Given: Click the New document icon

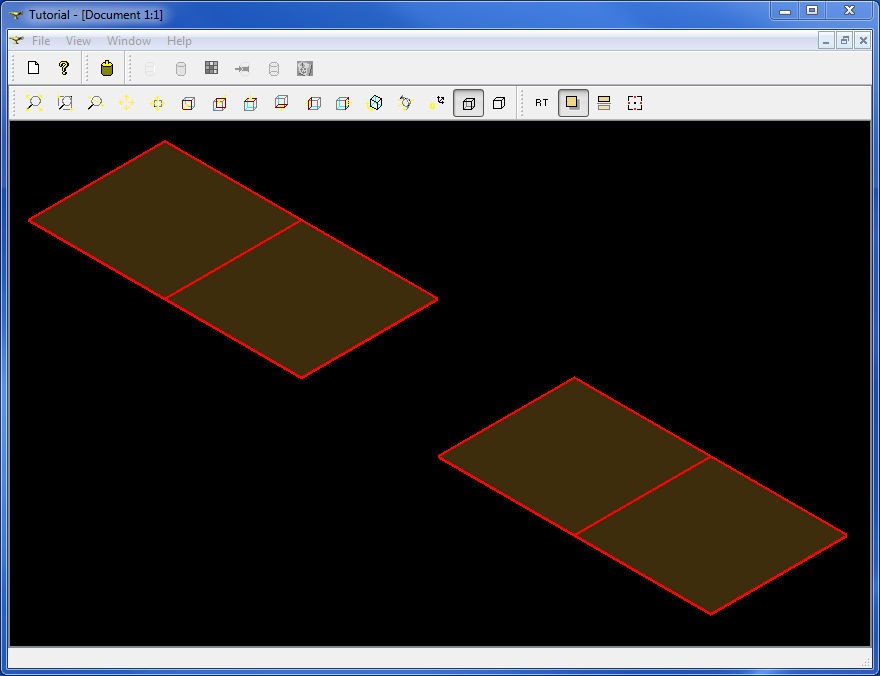Looking at the screenshot, I should pos(33,68).
